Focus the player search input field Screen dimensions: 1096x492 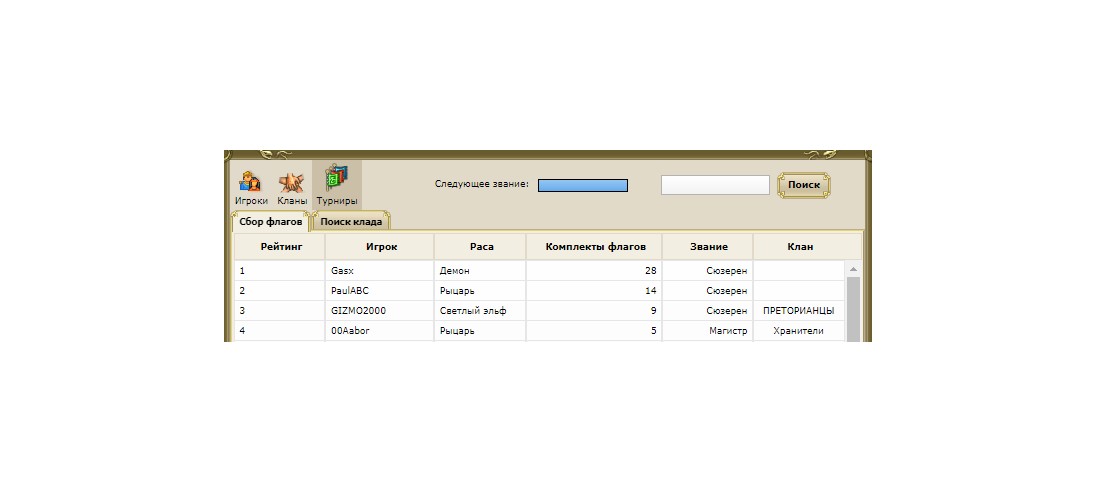(715, 185)
